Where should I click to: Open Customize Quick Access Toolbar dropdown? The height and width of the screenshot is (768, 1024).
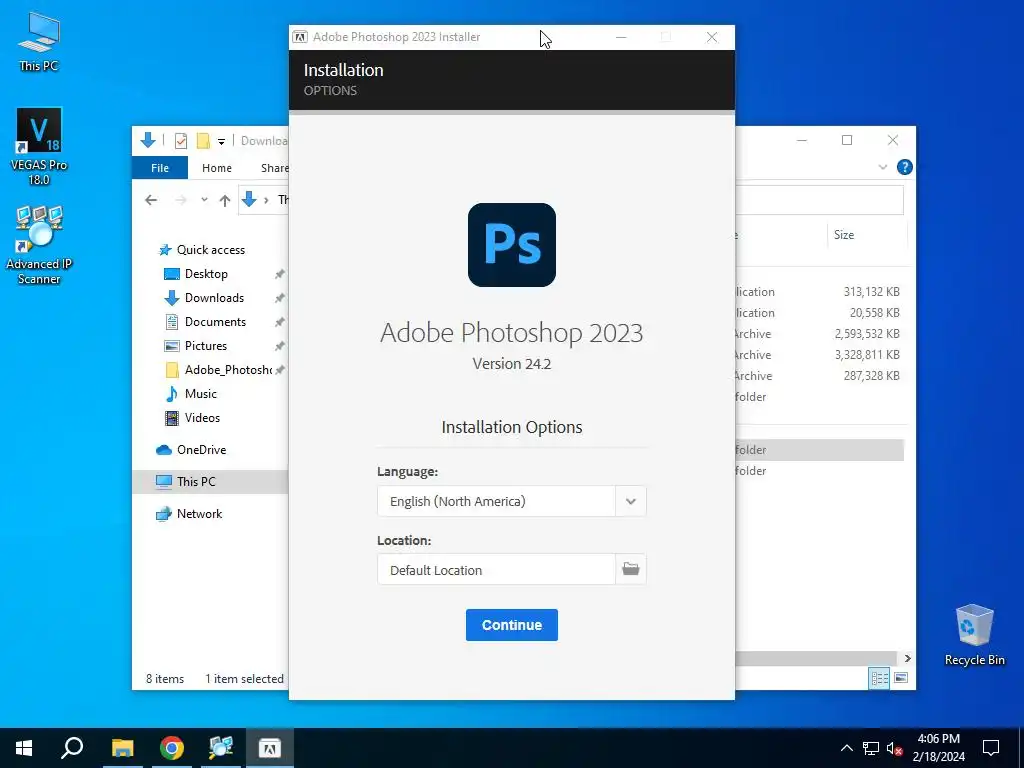point(221,141)
